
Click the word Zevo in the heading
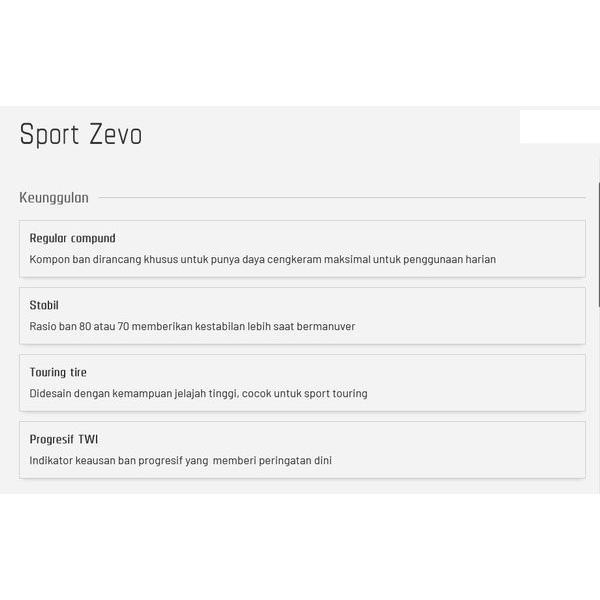115,135
